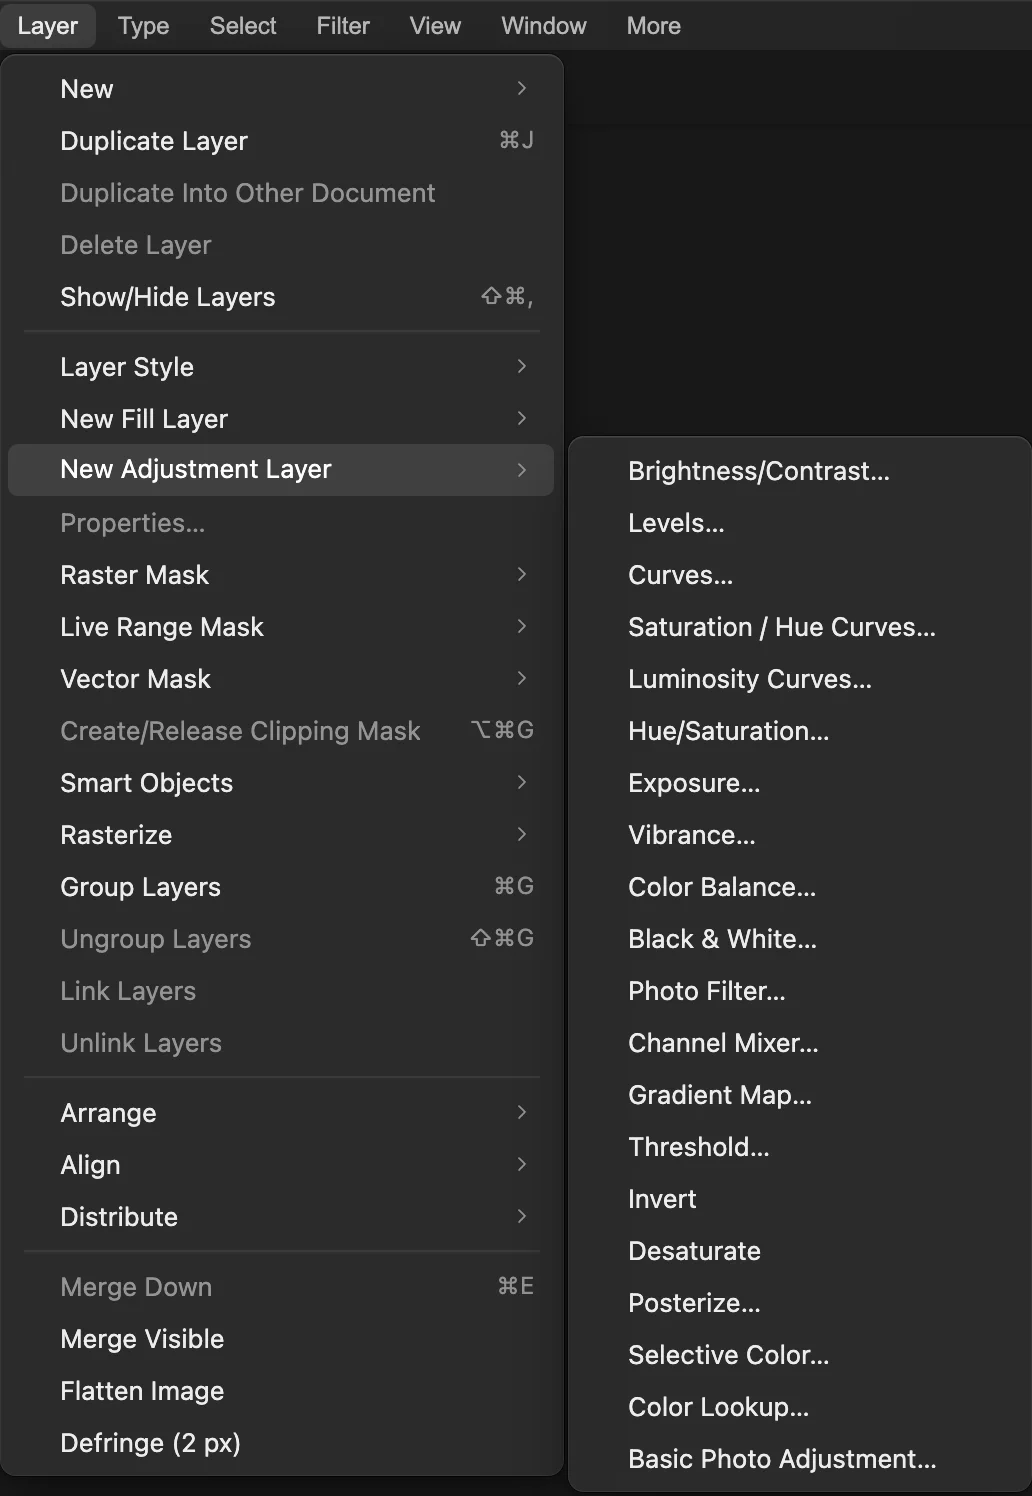The width and height of the screenshot is (1032, 1496).
Task: Choose Group Layers
Action: coord(281,887)
